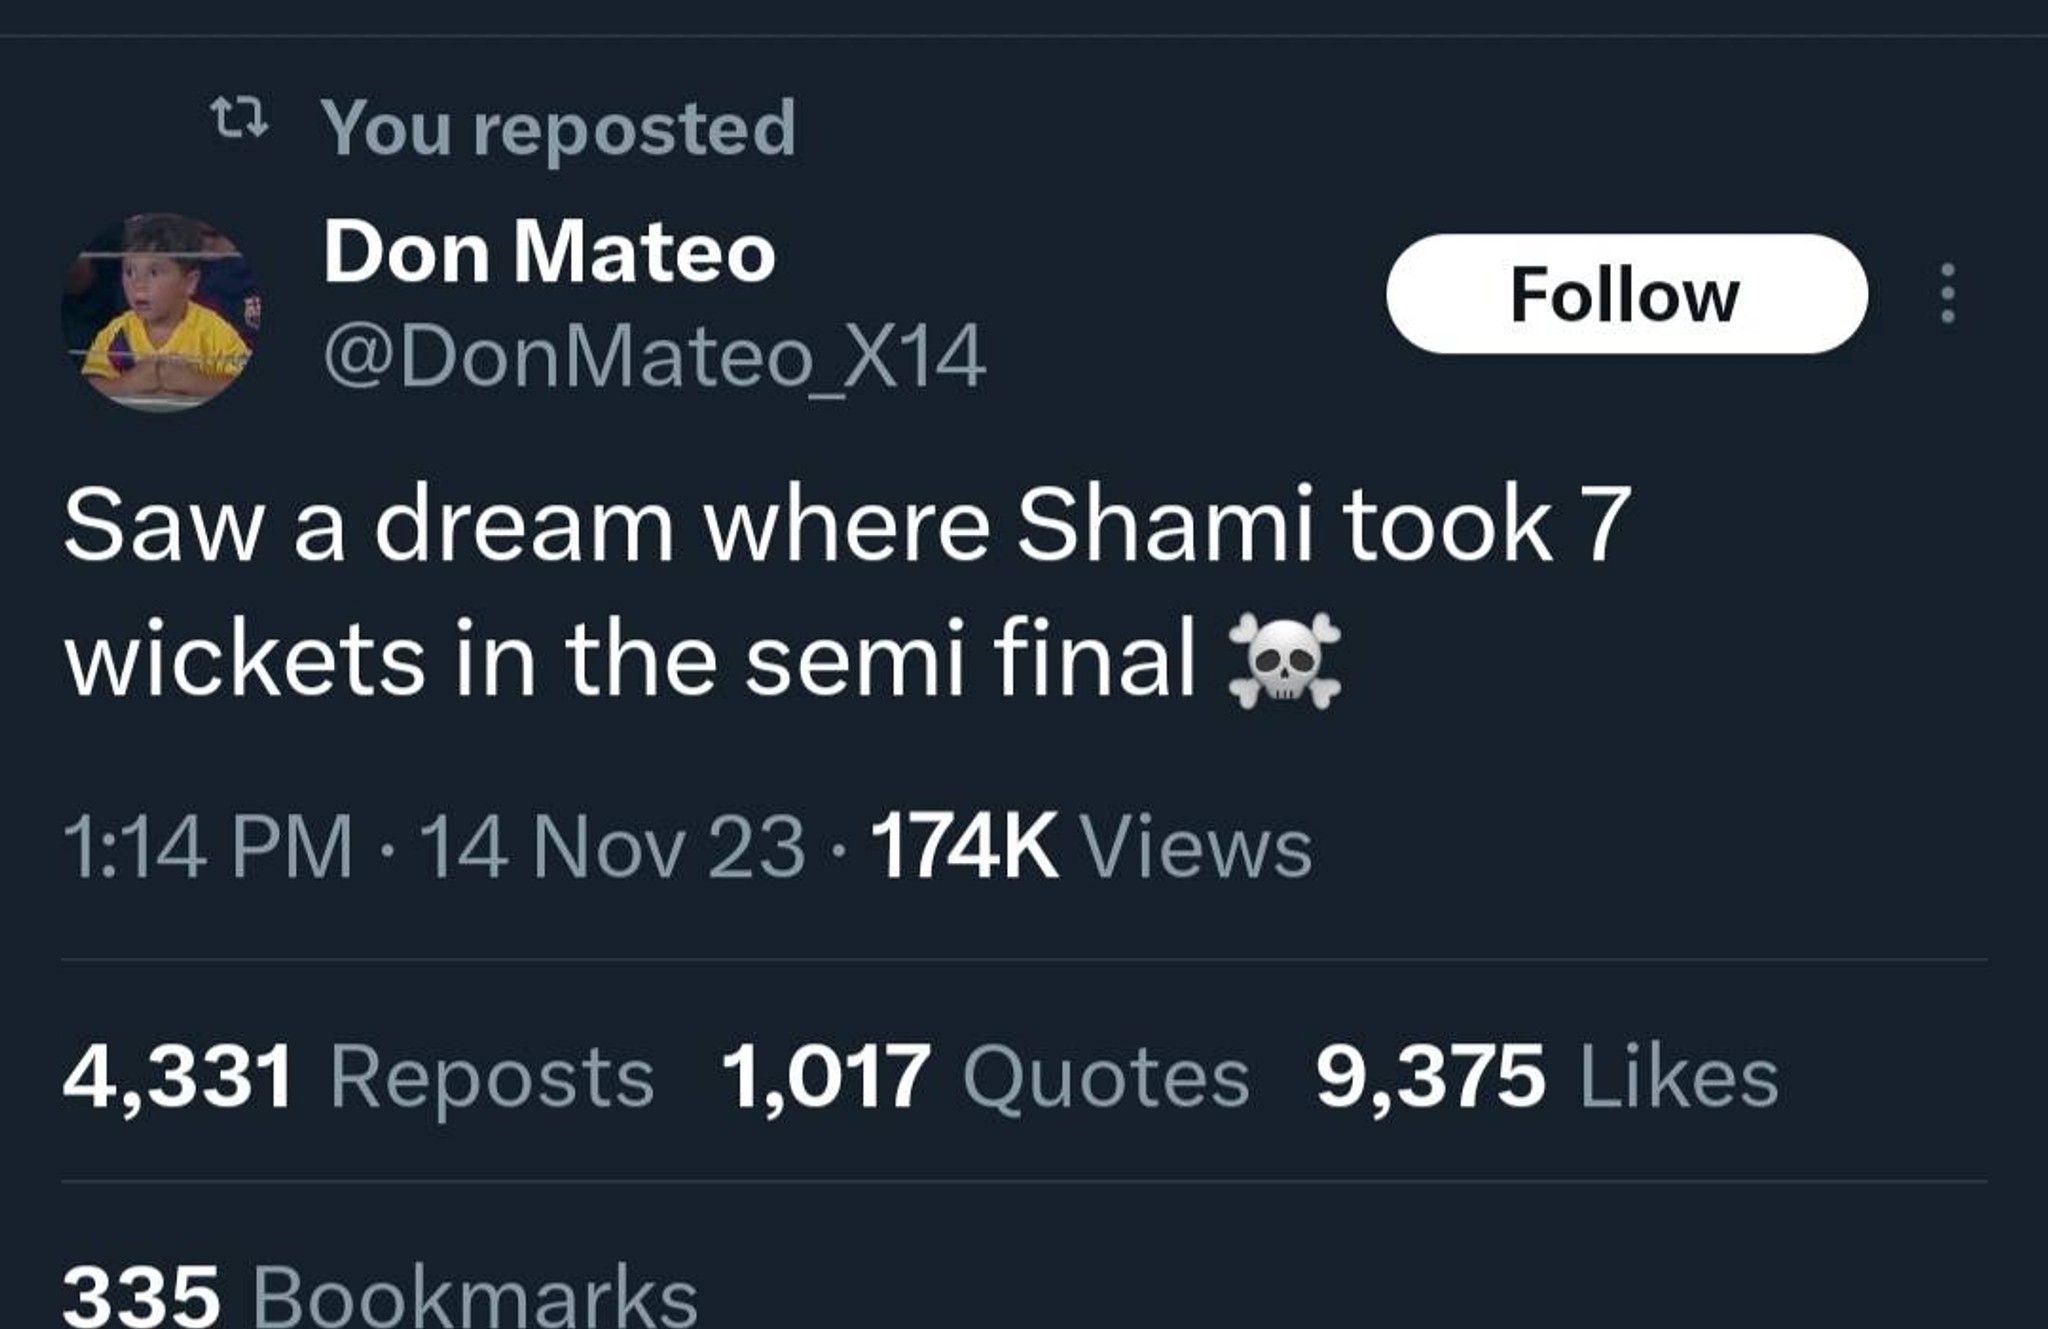Click the word Shami in the tweet
The height and width of the screenshot is (1329, 2048).
coord(1164,524)
